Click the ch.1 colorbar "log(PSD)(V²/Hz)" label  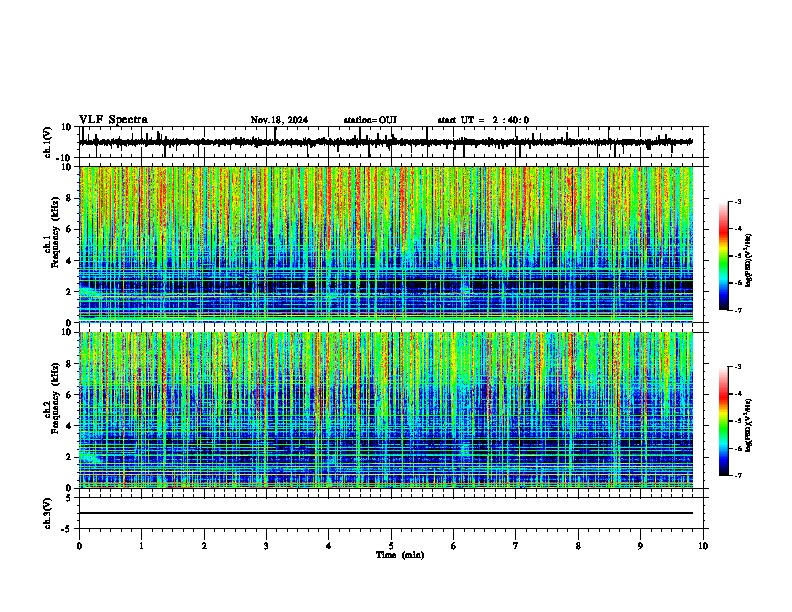(749, 261)
